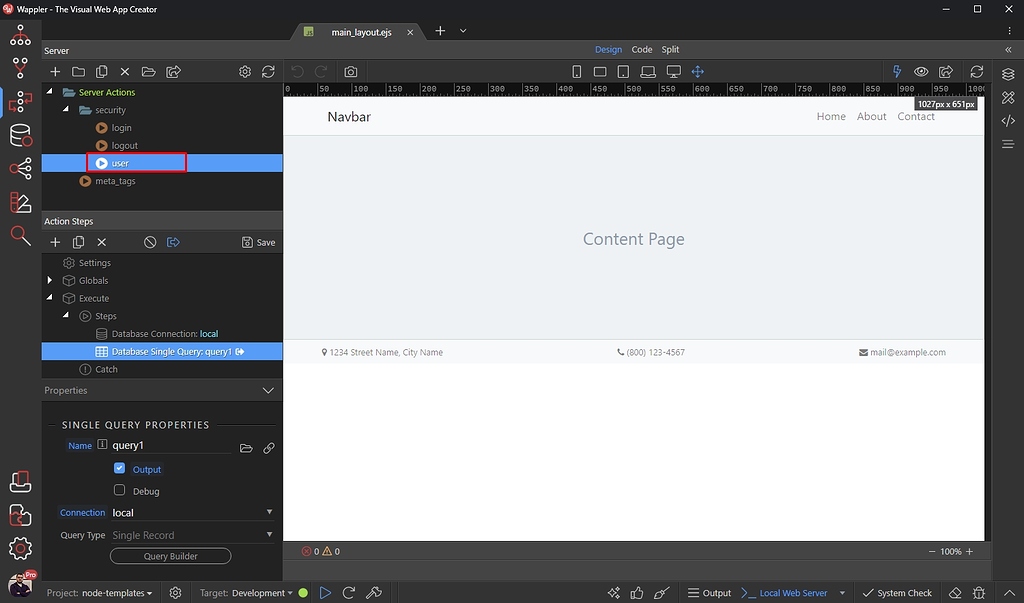Click the Query Builder button

170,555
